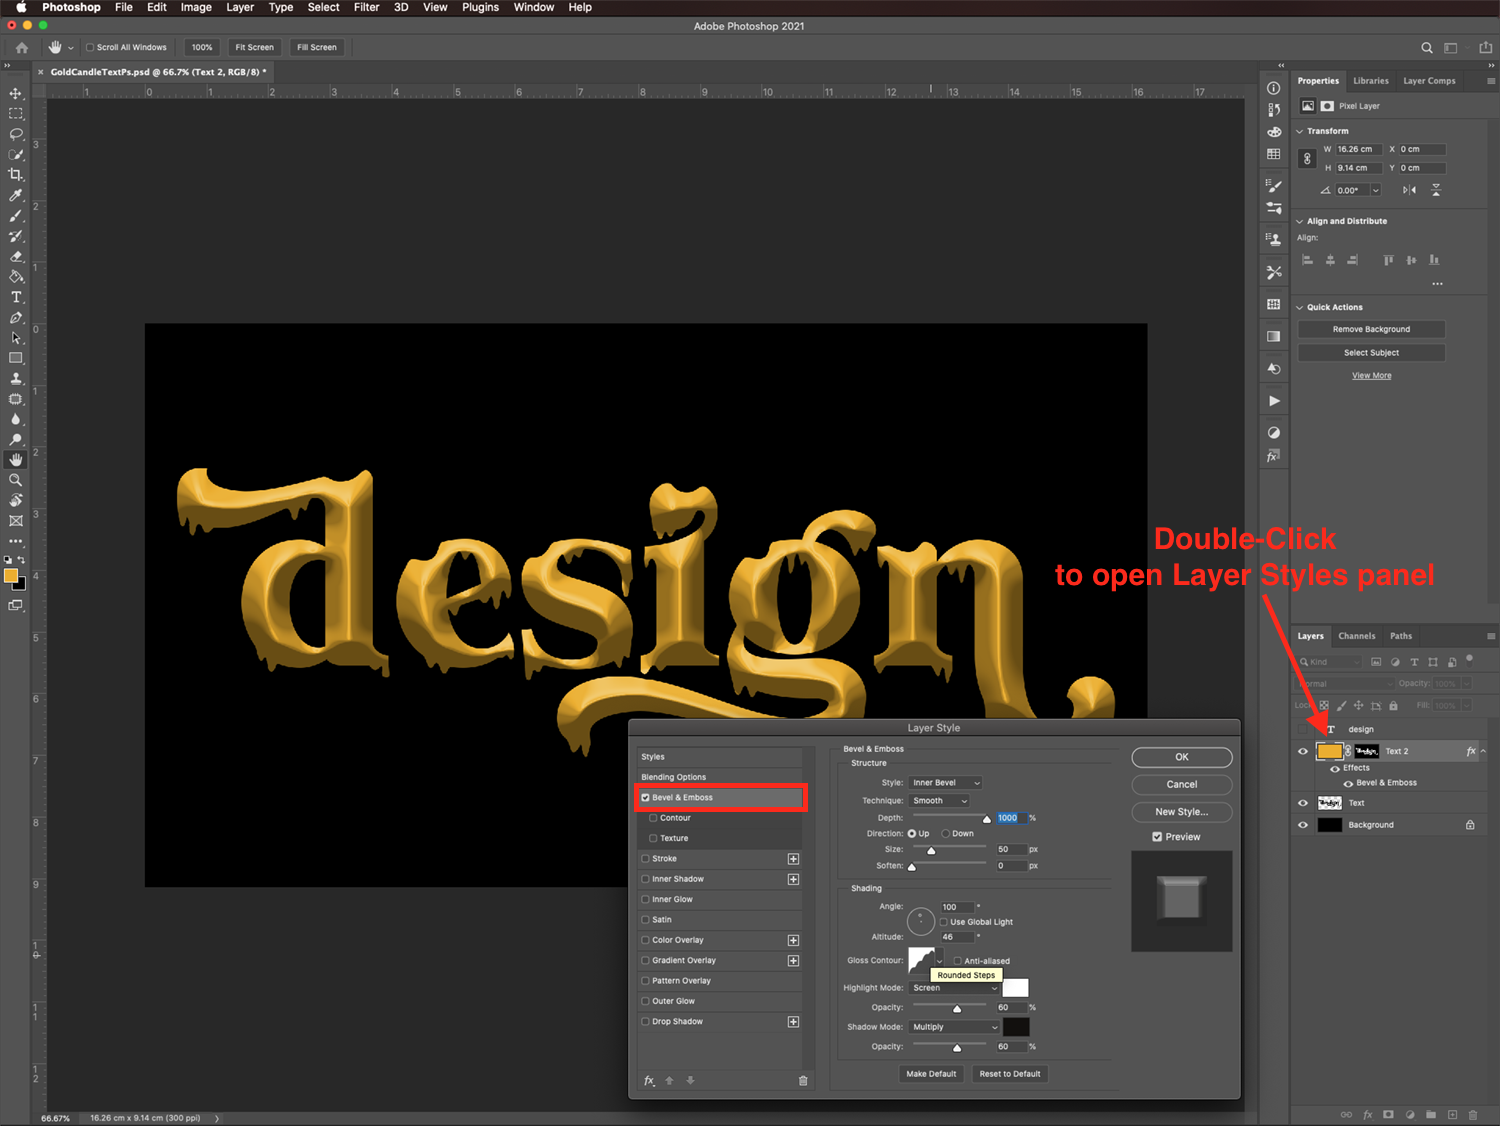
Task: Open the Layer menu
Action: pyautogui.click(x=240, y=7)
